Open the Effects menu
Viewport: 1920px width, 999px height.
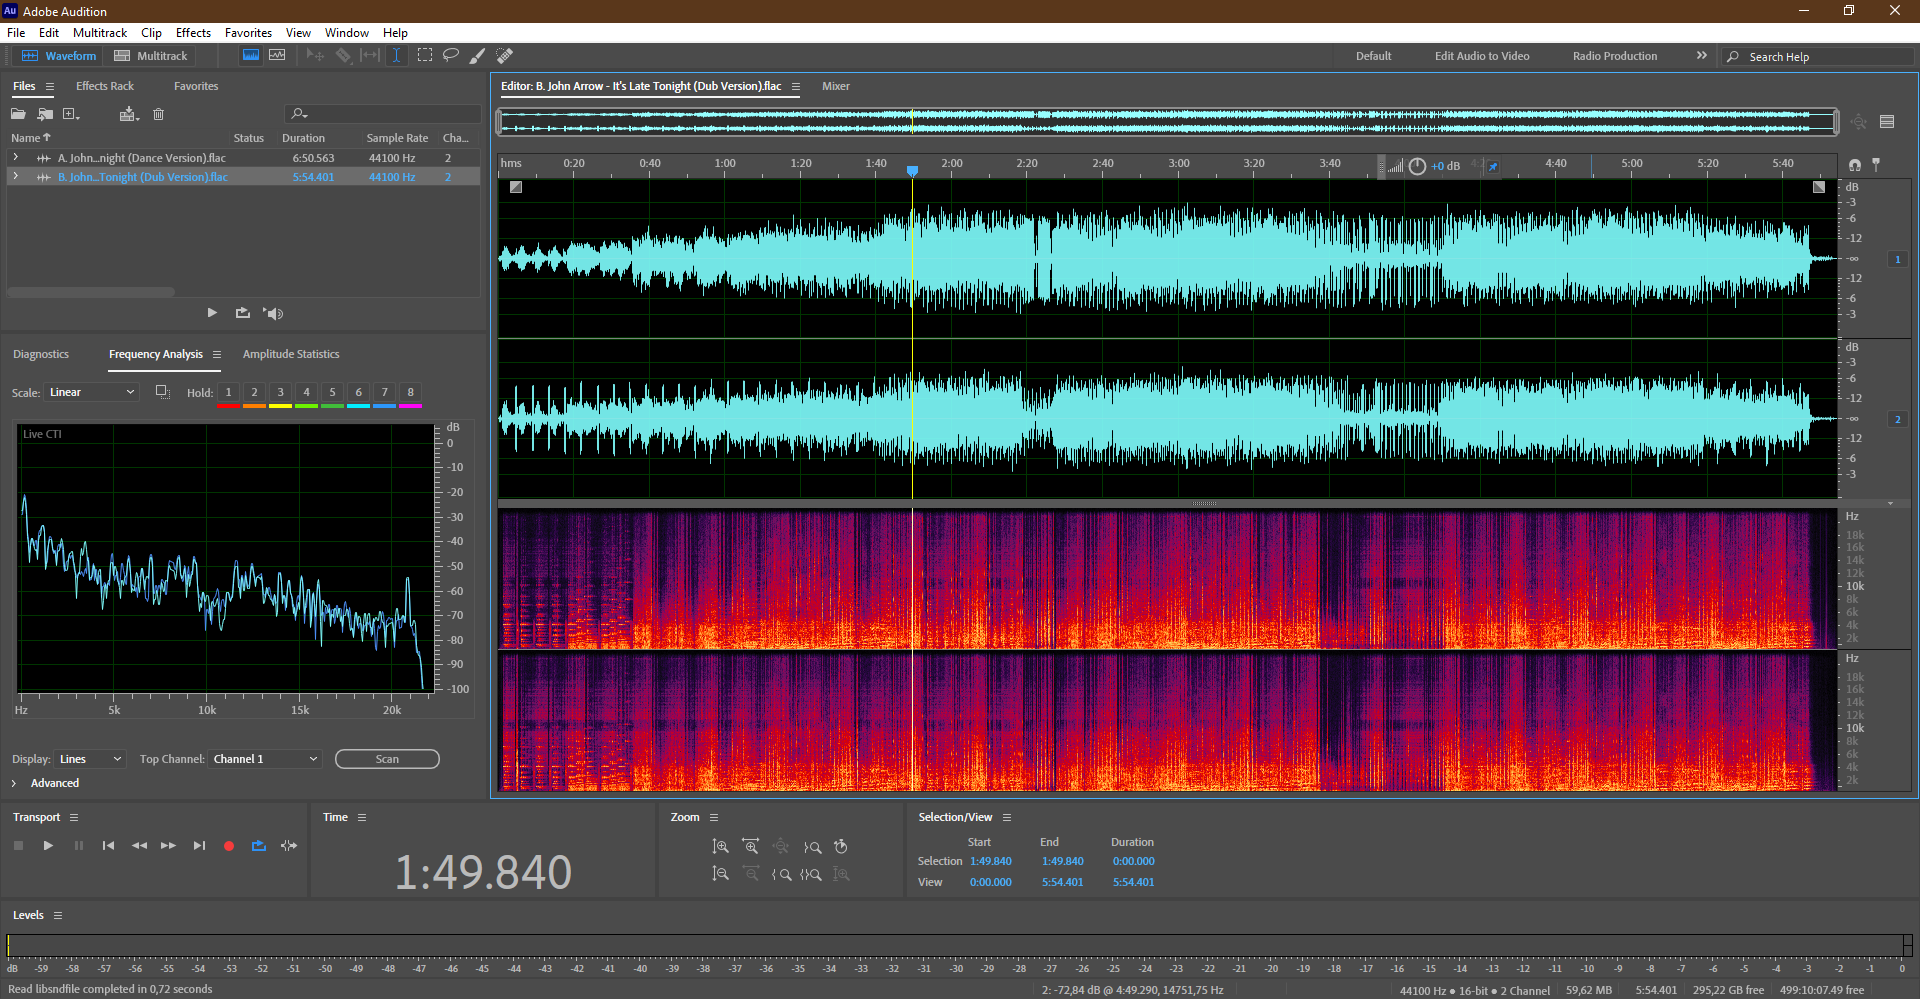point(193,33)
